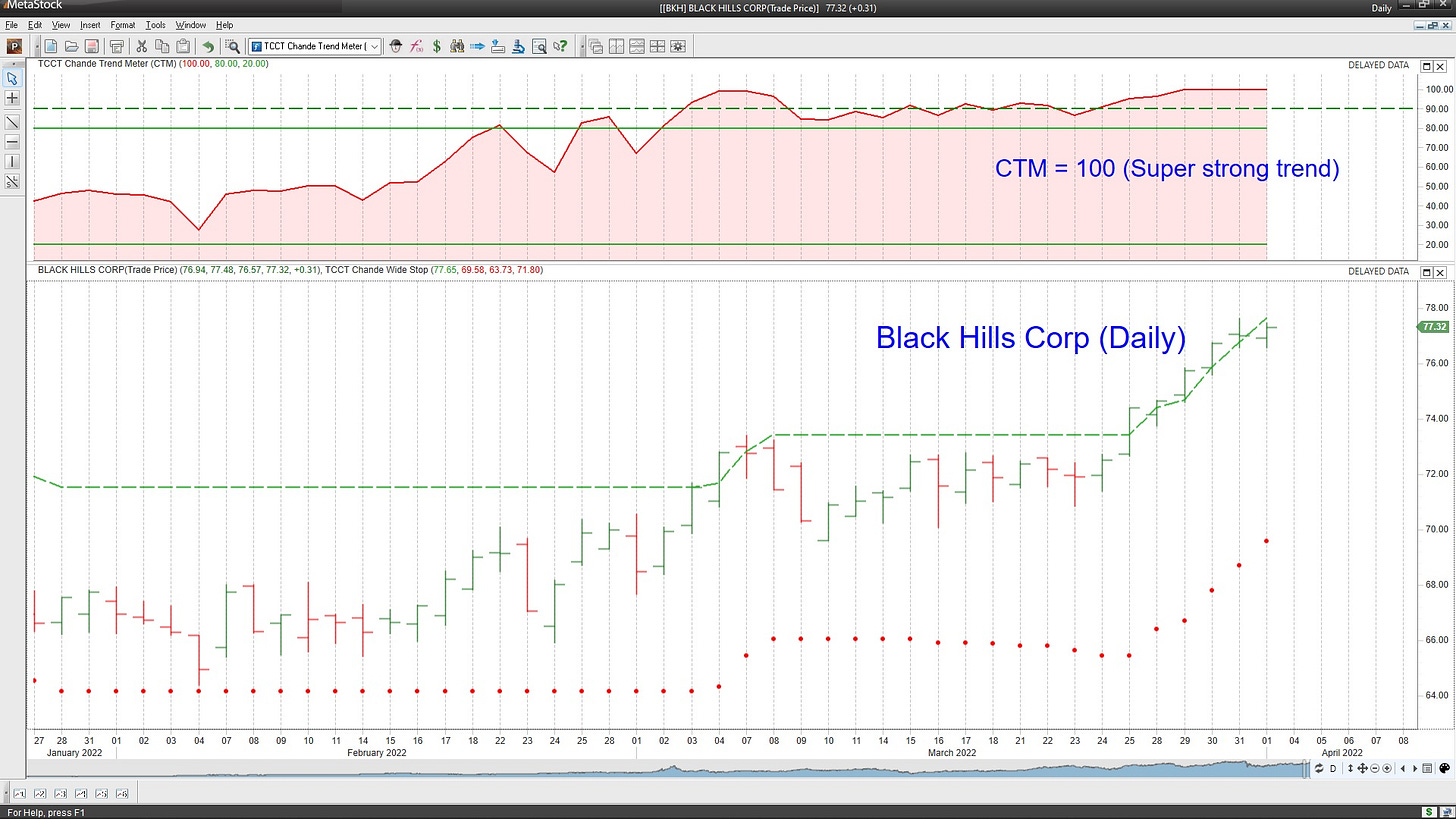The height and width of the screenshot is (819, 1456).
Task: Open the Insert menu
Action: (x=90, y=24)
